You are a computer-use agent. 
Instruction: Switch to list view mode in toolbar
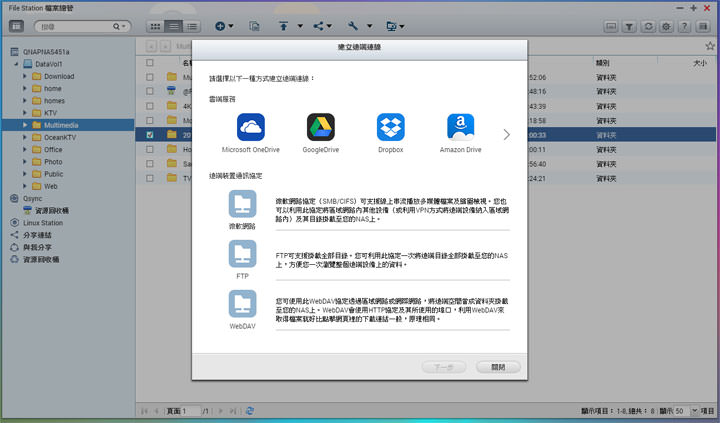tap(174, 25)
